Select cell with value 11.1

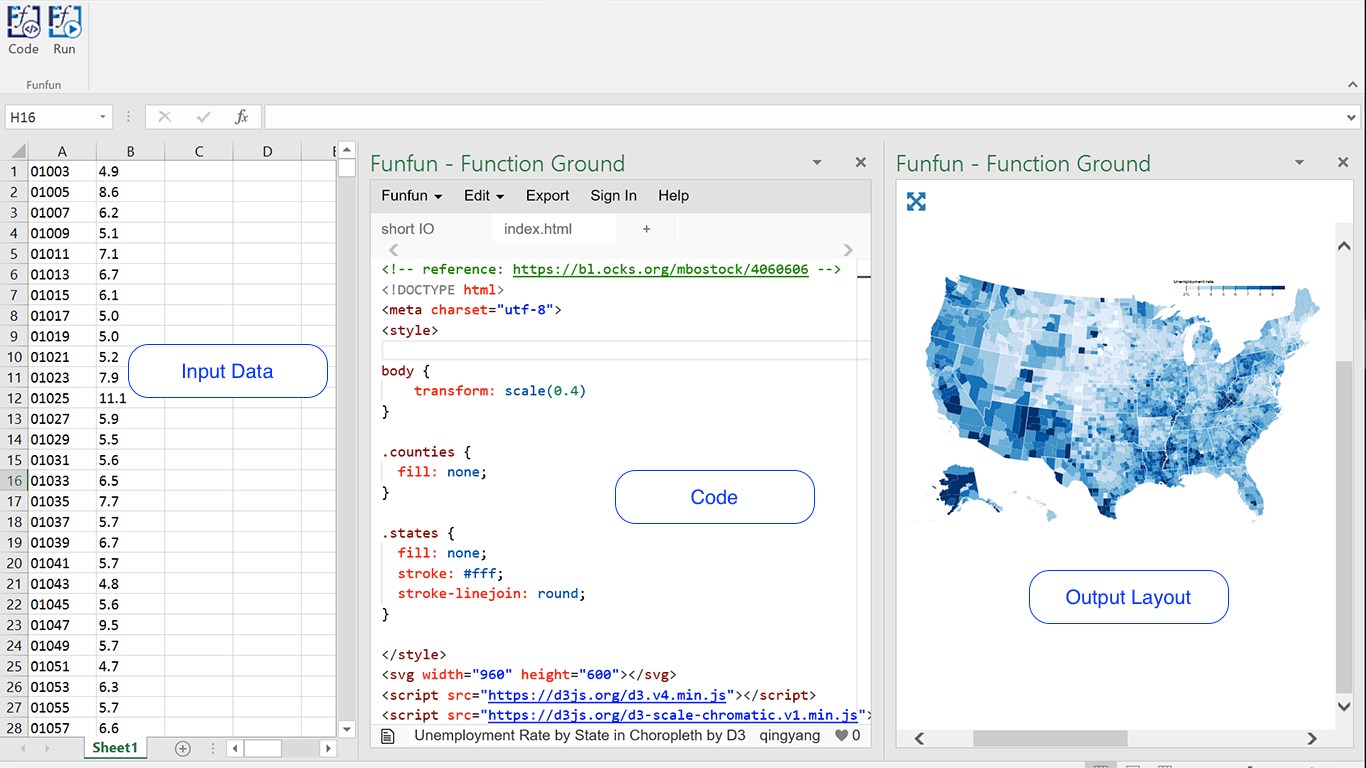[x=130, y=398]
